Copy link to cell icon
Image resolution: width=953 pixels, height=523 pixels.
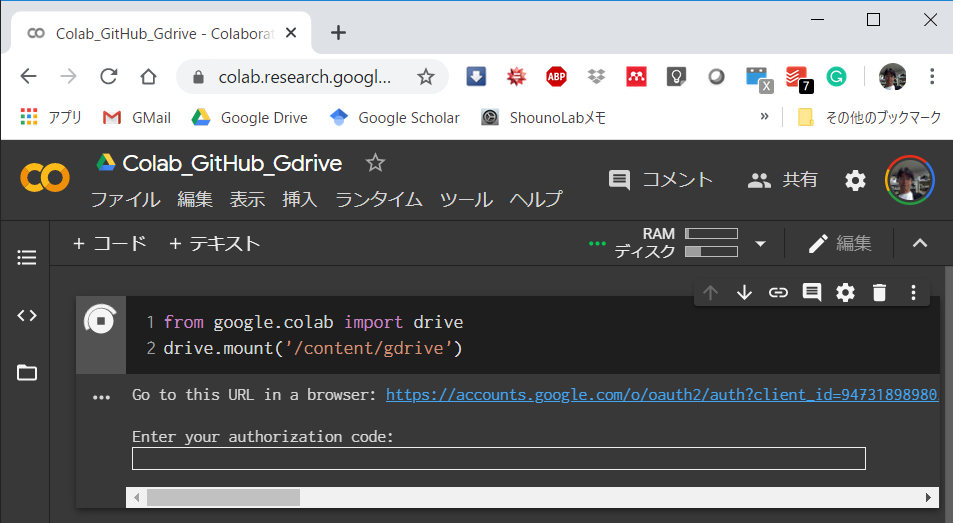click(x=778, y=293)
